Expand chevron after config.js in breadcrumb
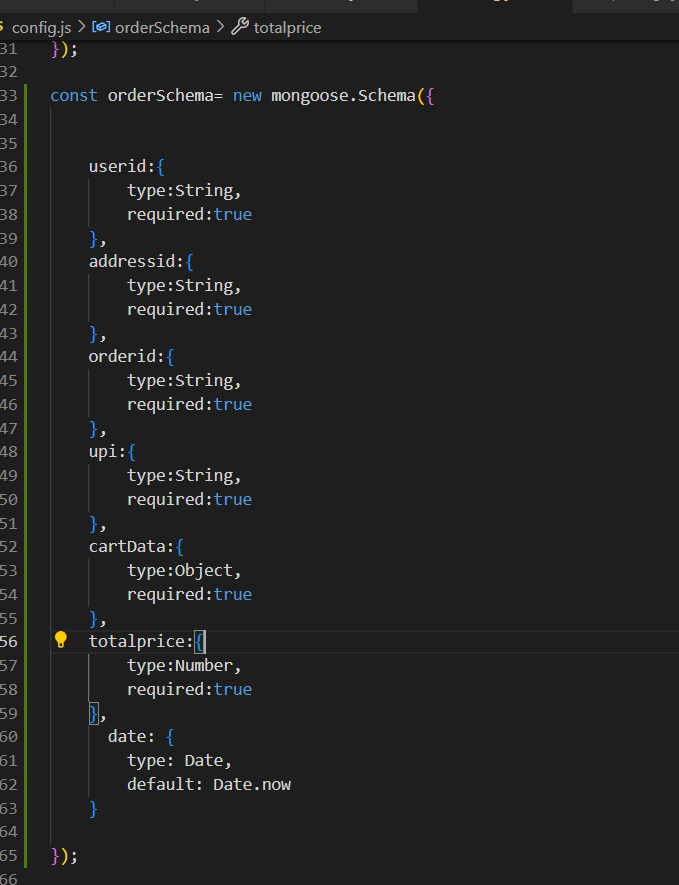Screen dimensions: 679x885 point(81,27)
